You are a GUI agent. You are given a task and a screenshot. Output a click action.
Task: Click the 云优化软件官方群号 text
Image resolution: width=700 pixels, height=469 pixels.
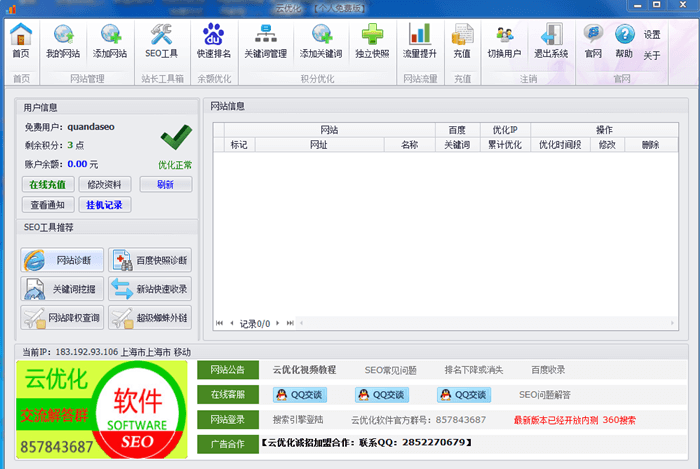[x=418, y=420]
